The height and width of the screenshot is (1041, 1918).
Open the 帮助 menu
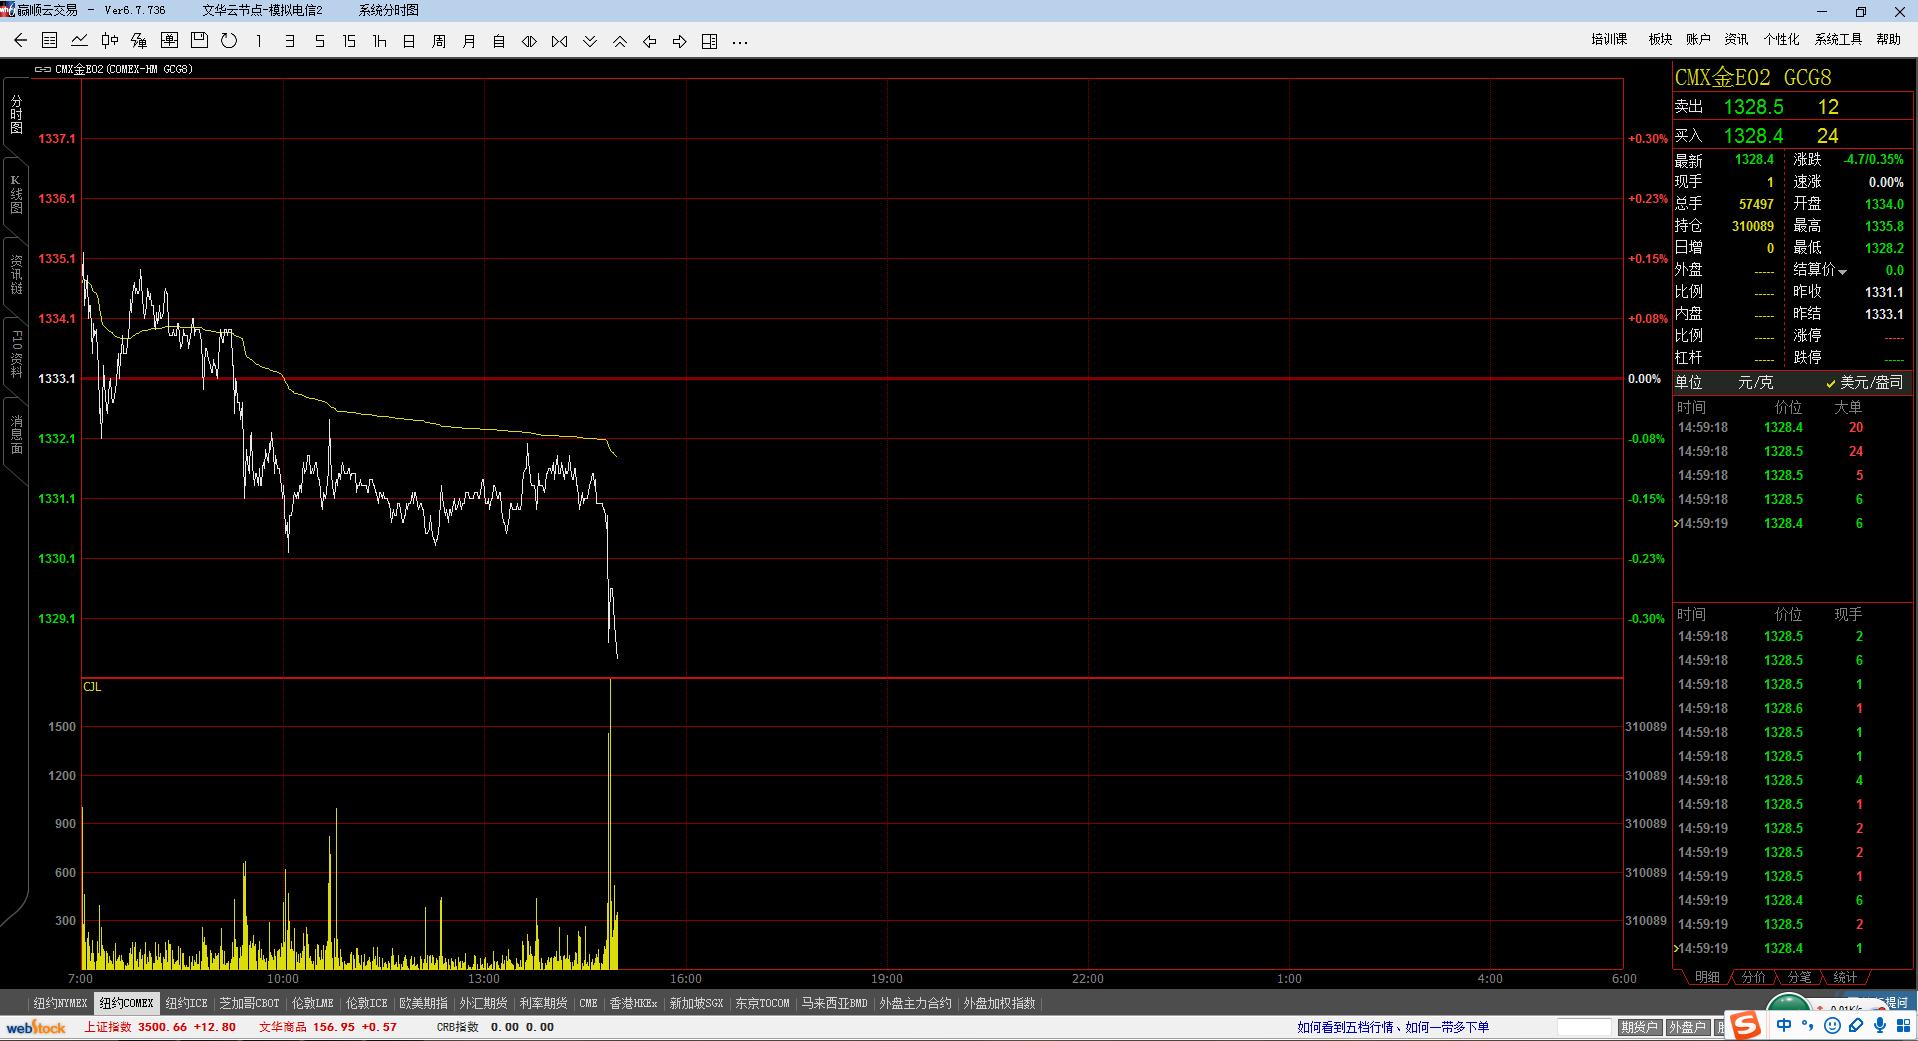coord(1888,39)
